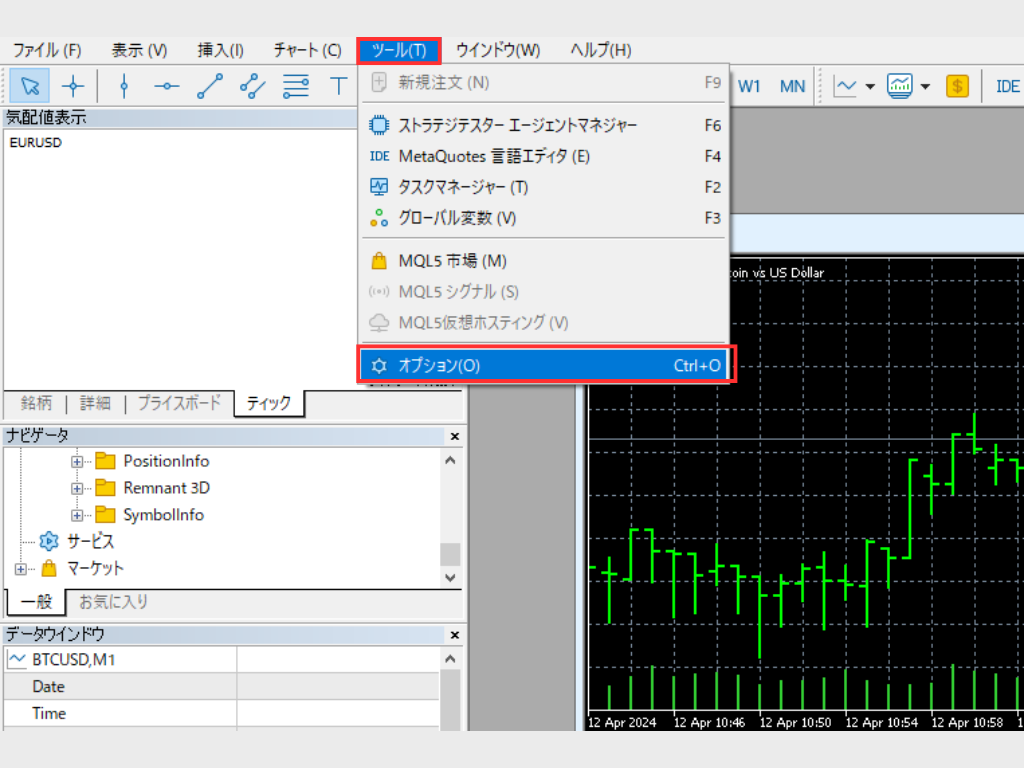1024x768 pixels.
Task: Switch to 詳細 tab
Action: click(95, 403)
